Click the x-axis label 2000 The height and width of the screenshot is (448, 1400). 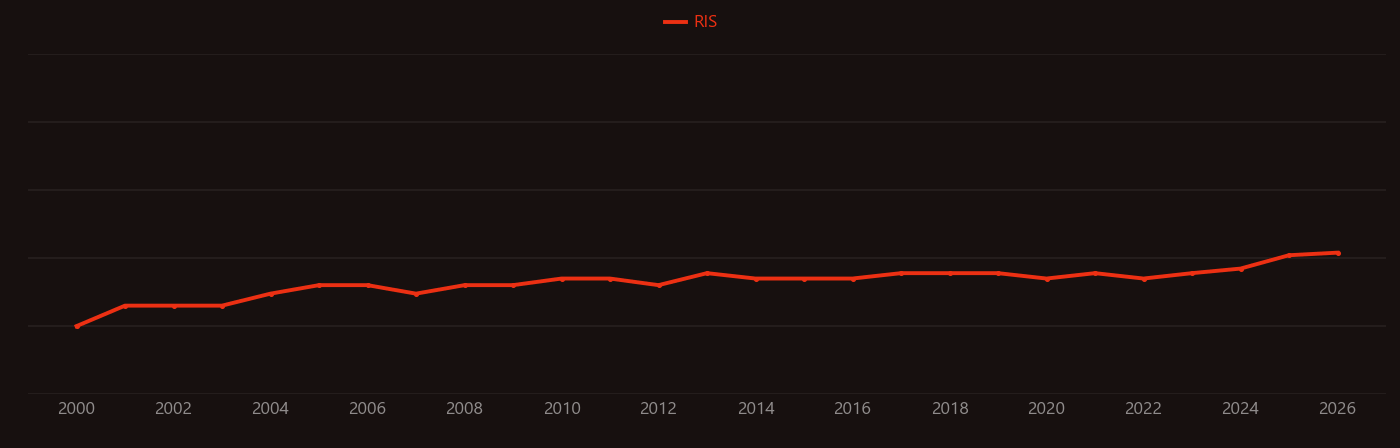77,409
